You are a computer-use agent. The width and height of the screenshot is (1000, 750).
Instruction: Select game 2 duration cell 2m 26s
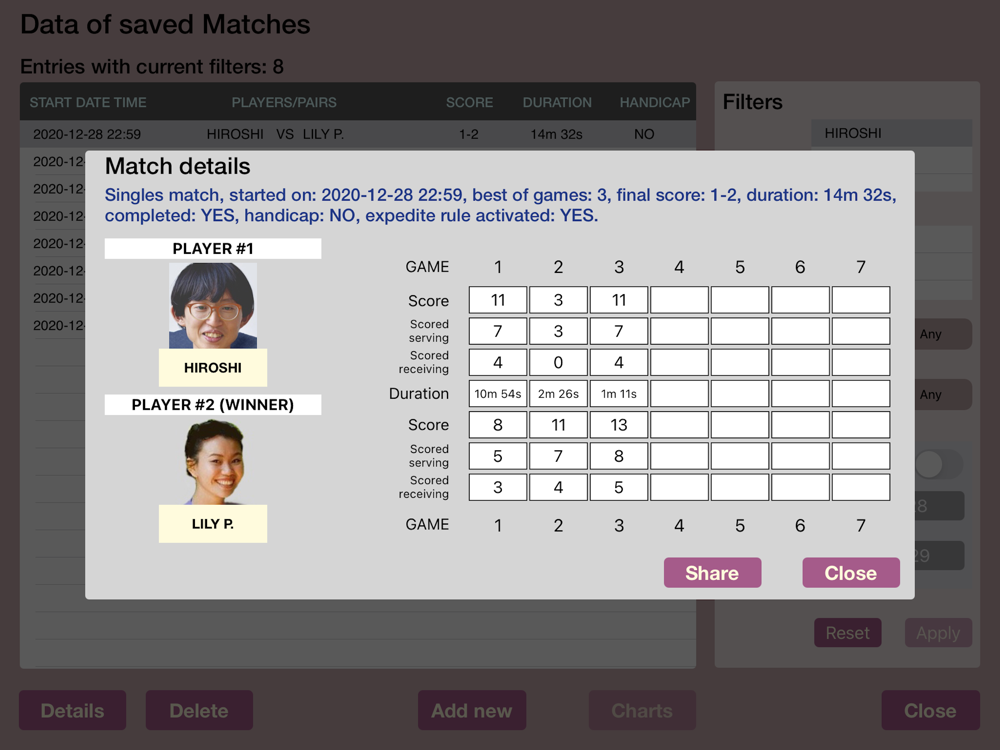click(558, 393)
